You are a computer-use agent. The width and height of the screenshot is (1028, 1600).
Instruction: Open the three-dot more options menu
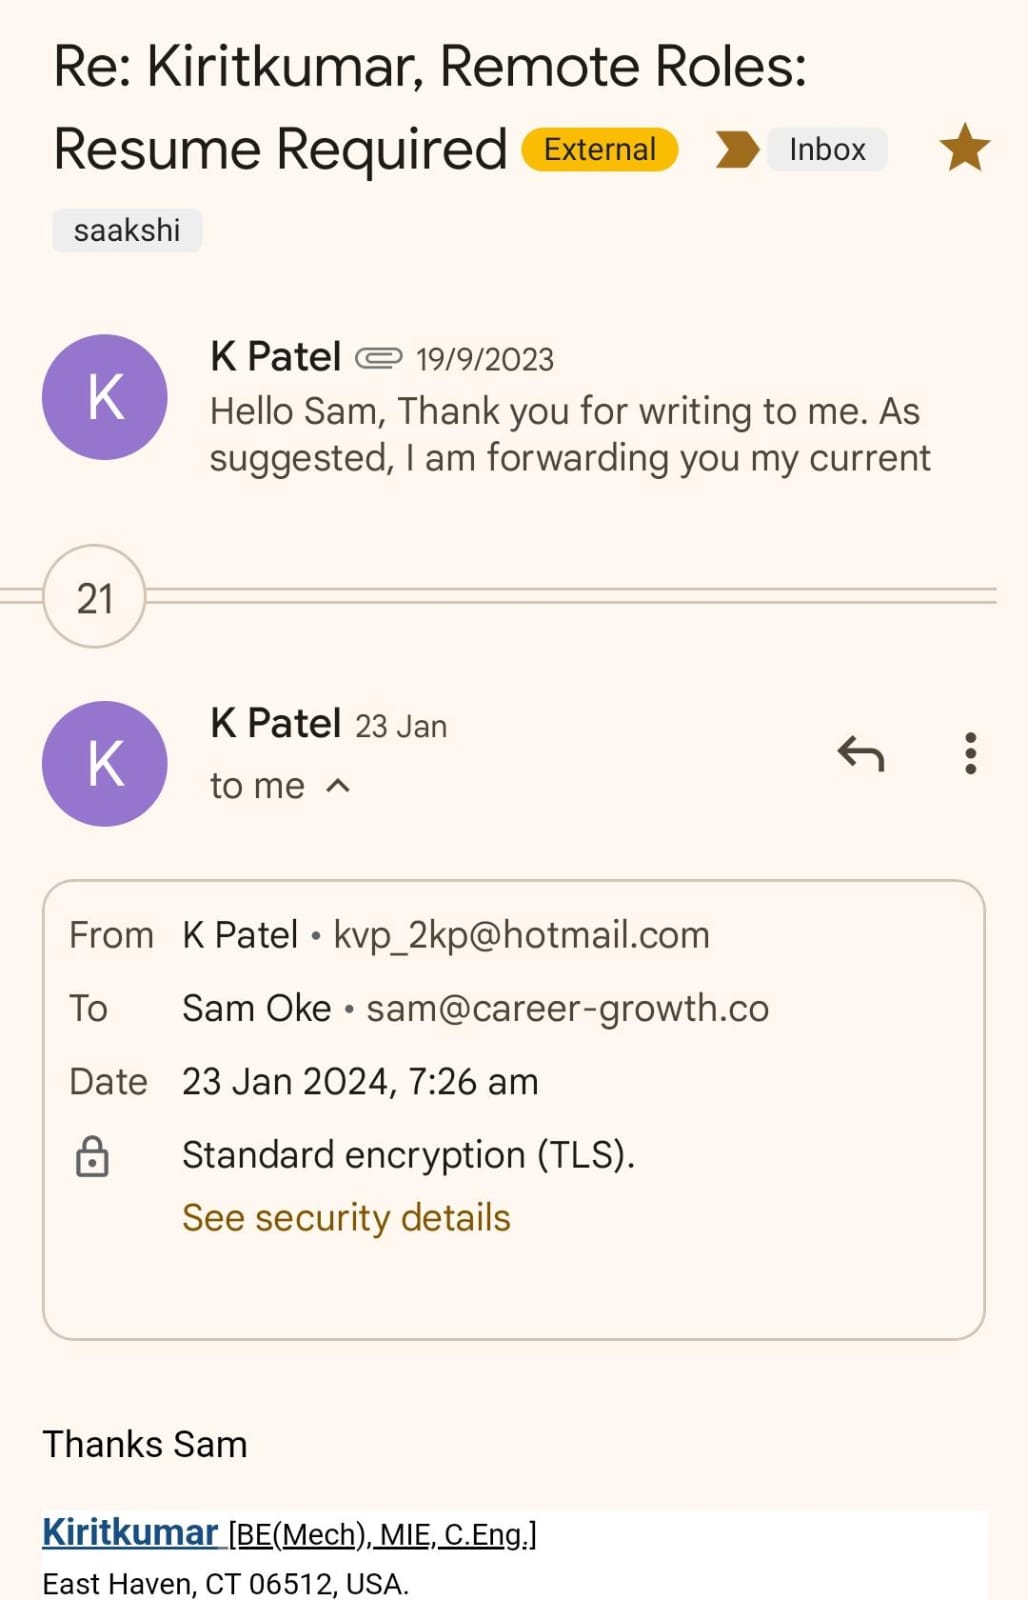coord(970,754)
